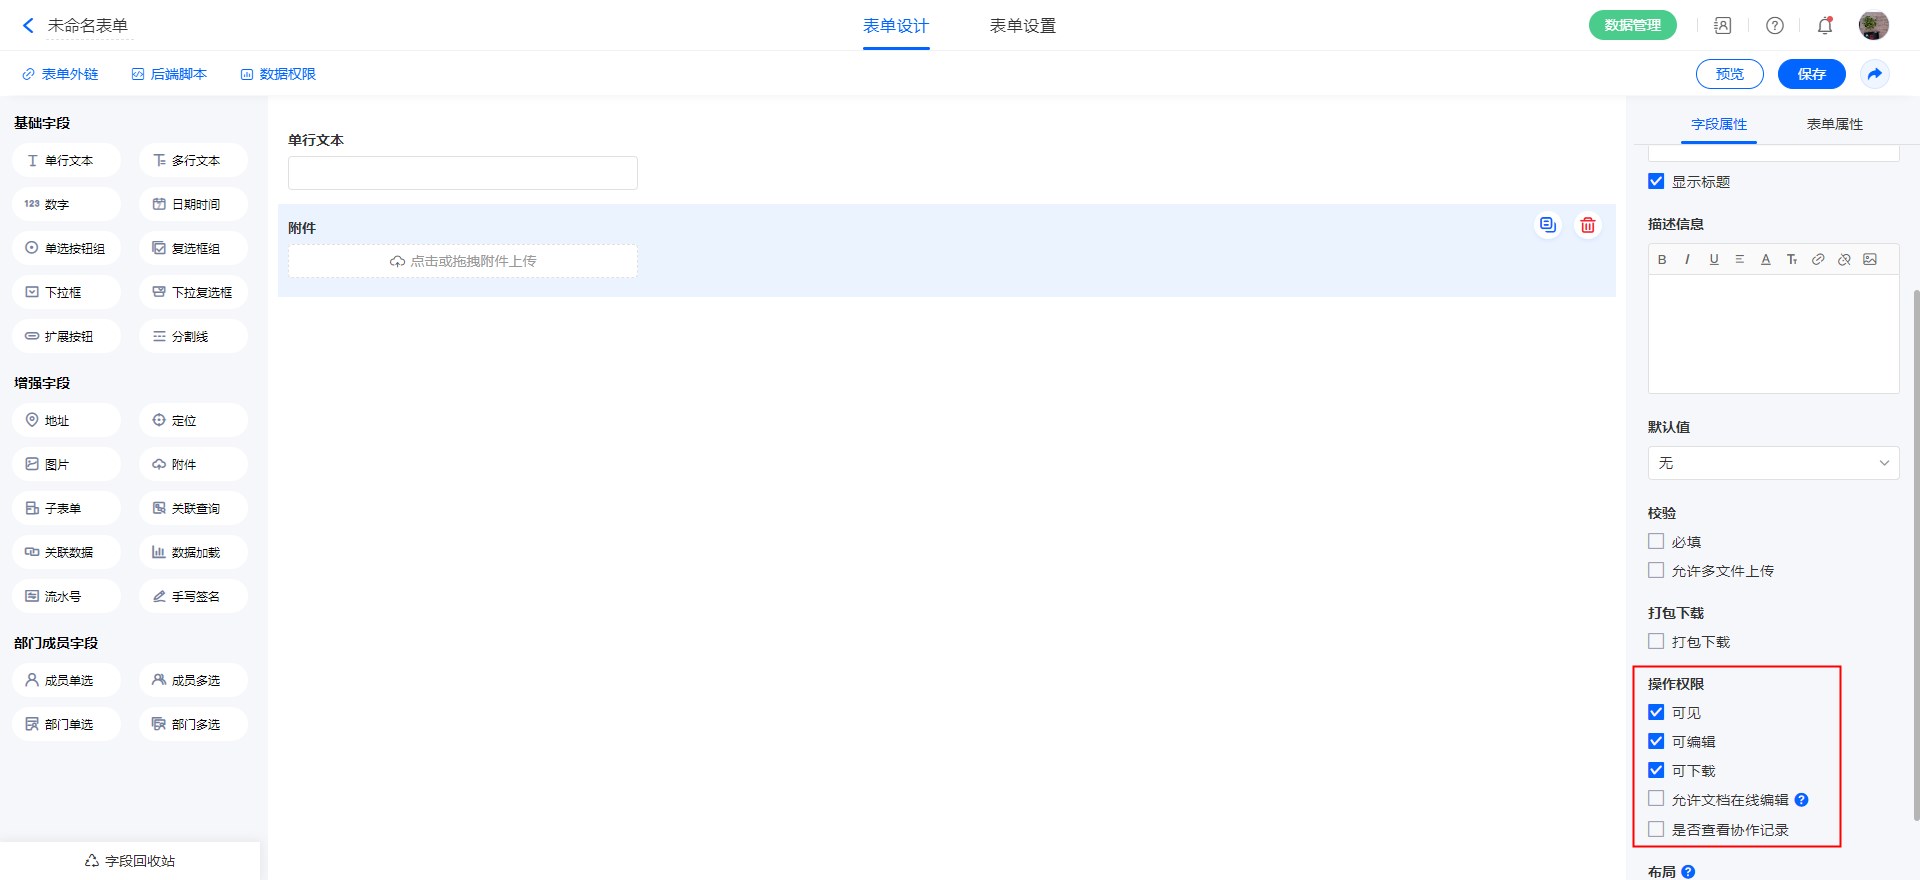Click the blue share arrow icon

(x=1875, y=74)
